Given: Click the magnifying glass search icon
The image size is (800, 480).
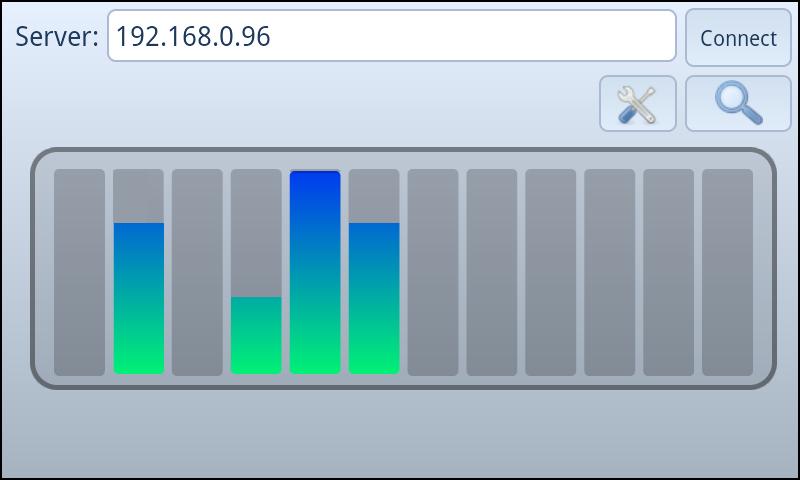Looking at the screenshot, I should [738, 104].
